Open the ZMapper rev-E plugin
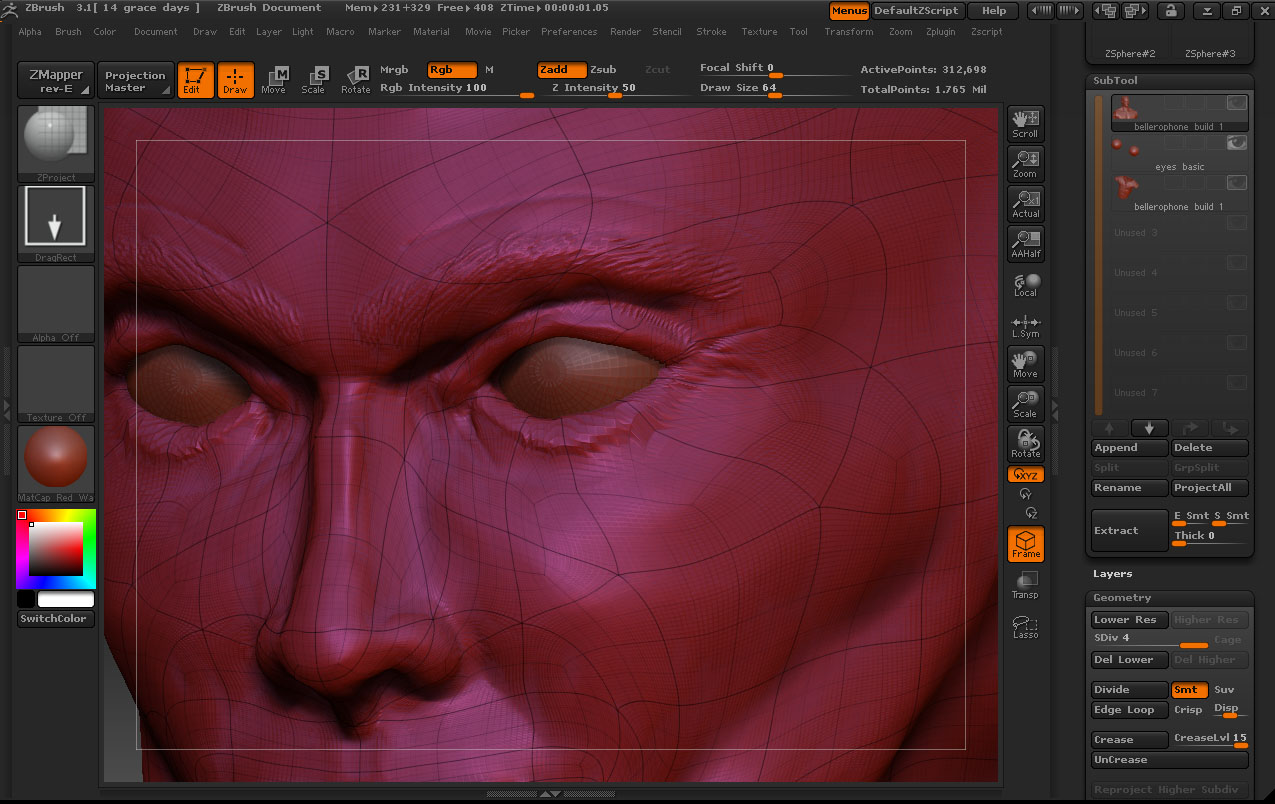This screenshot has height=804, width=1275. tap(56, 80)
